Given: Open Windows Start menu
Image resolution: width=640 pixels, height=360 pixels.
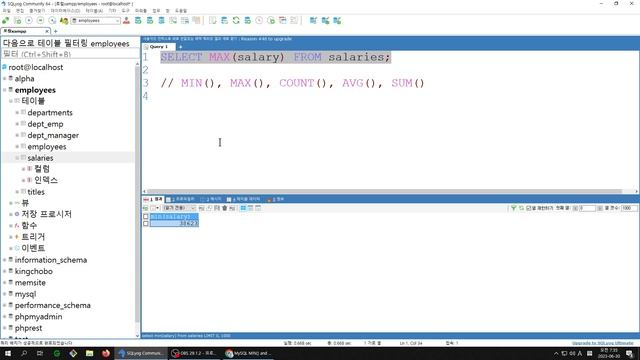Looking at the screenshot, I should [x=8, y=353].
